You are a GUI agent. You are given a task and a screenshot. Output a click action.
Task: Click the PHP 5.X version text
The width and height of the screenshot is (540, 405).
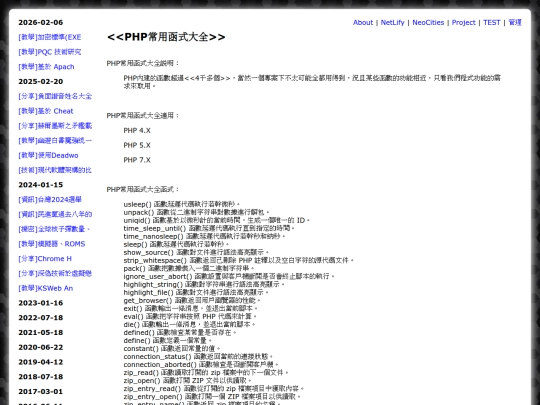[x=137, y=145]
